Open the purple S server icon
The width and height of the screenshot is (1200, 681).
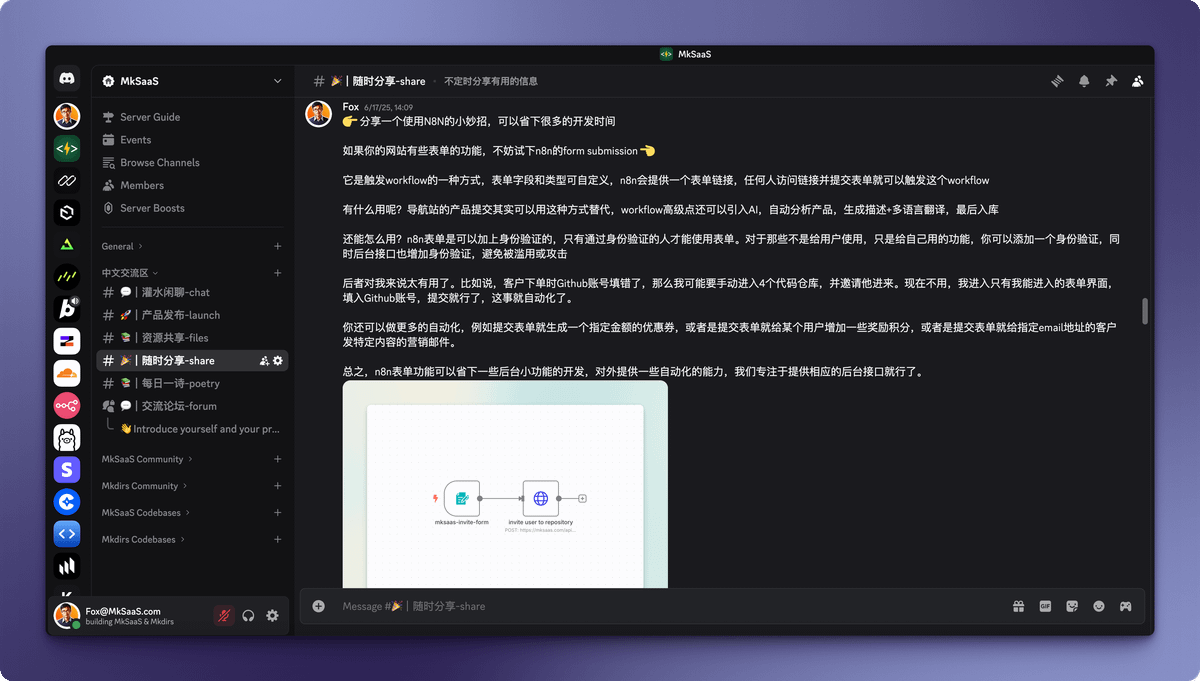67,469
